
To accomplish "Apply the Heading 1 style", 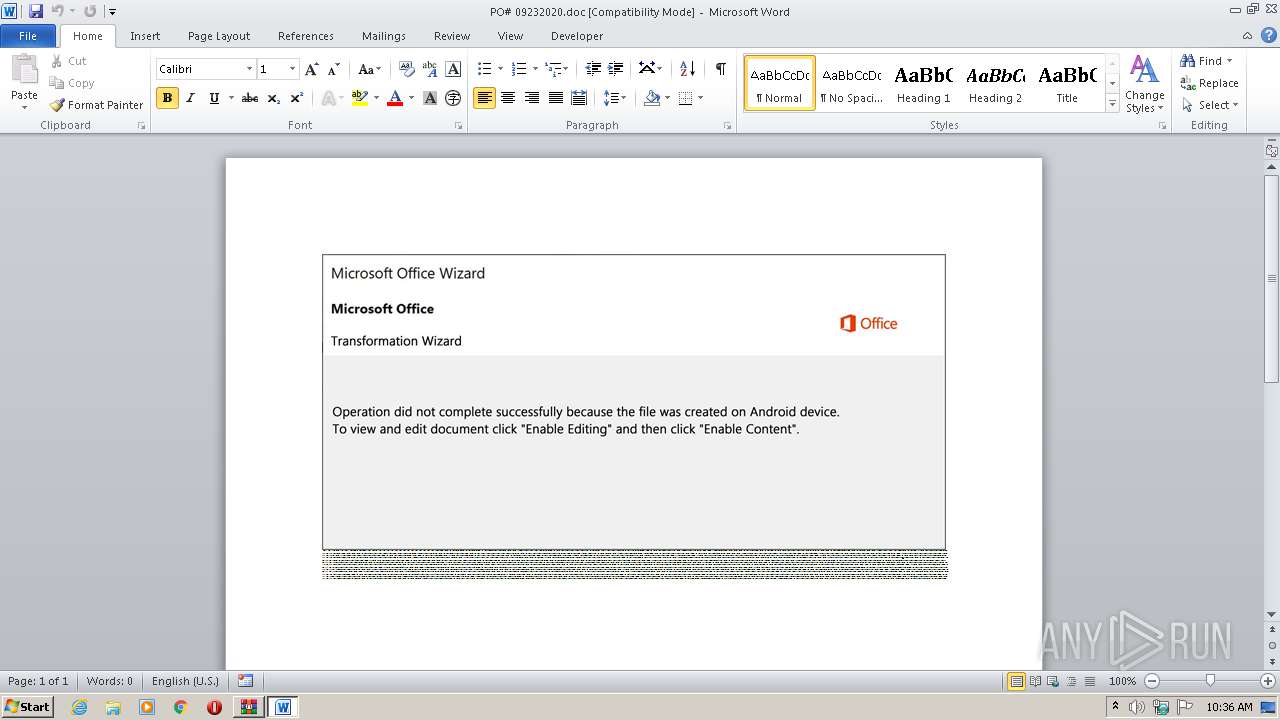I will point(923,83).
